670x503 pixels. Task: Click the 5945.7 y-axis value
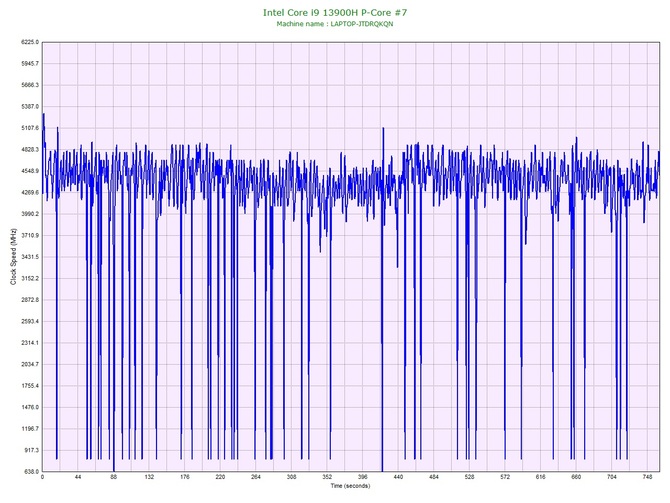click(30, 64)
